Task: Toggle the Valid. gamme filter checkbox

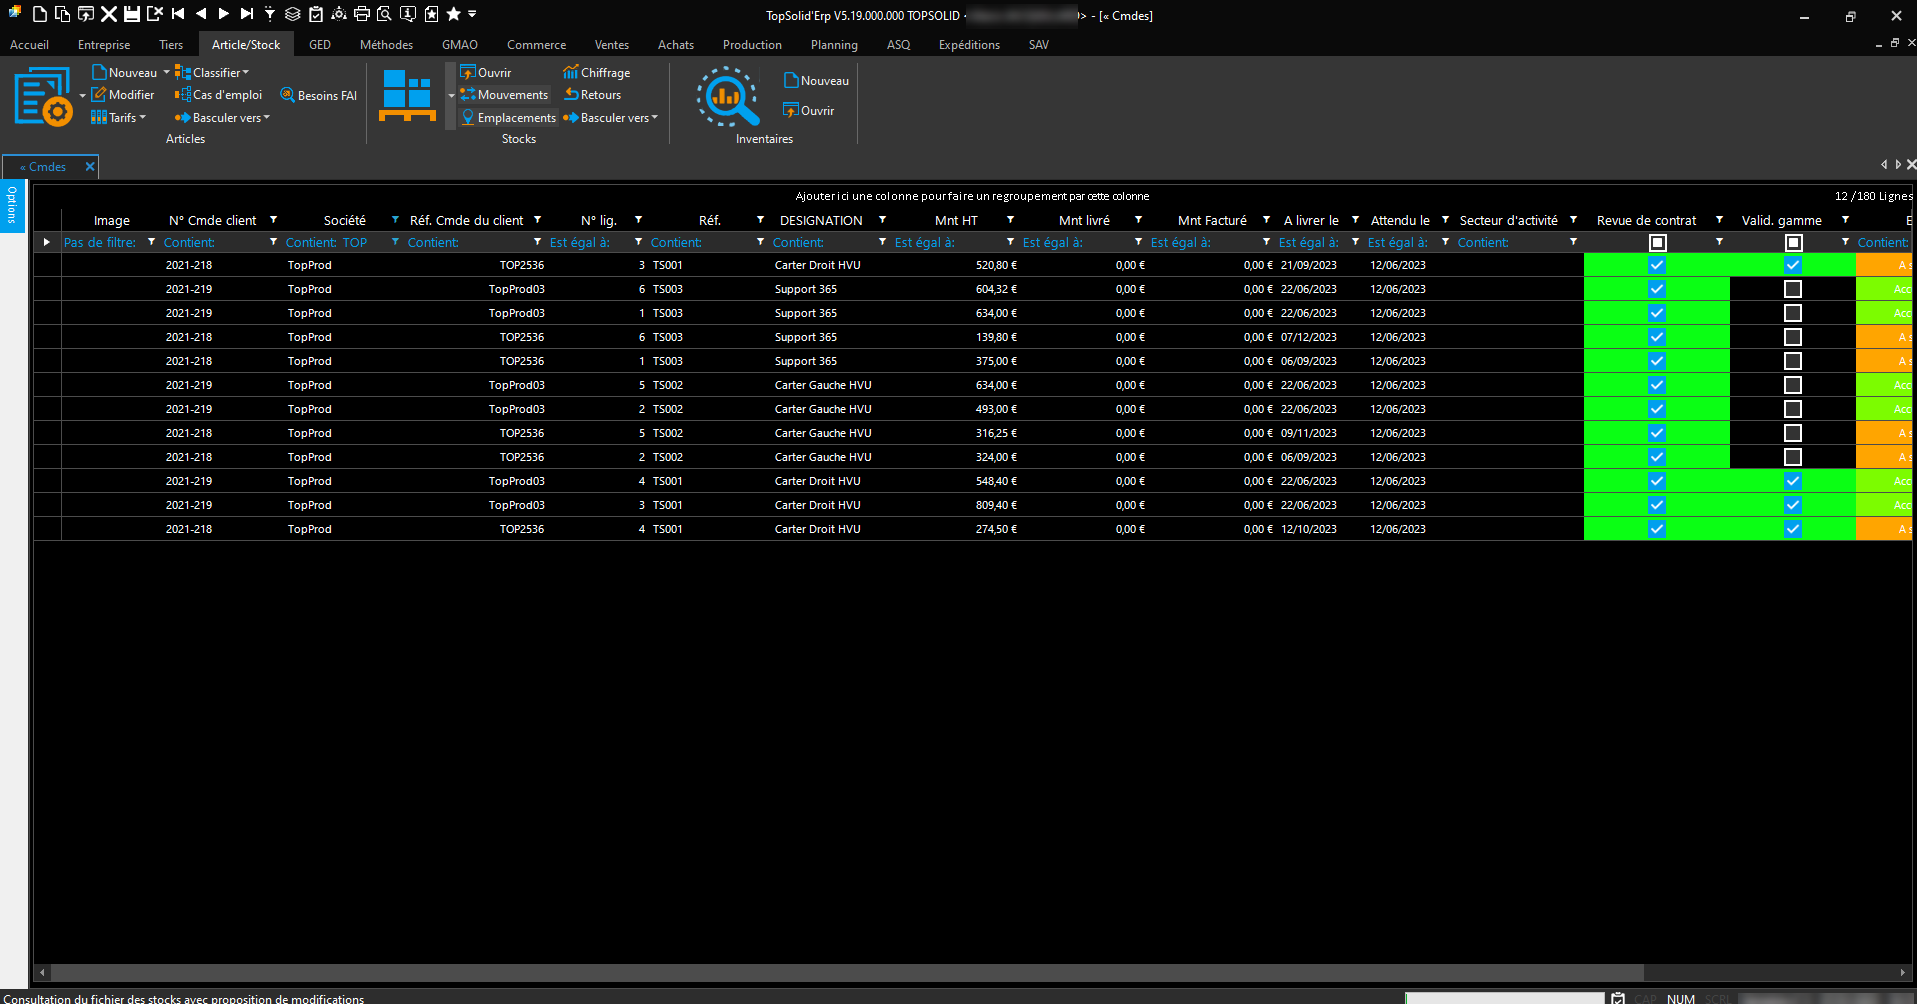Action: pos(1793,243)
